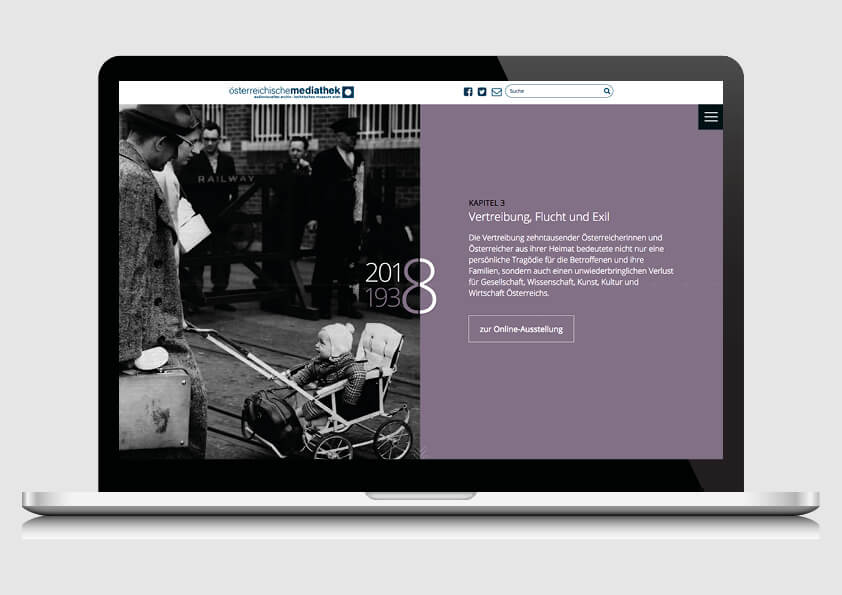Click the 2018 1938 year graphic
842x595 pixels.
coord(401,286)
